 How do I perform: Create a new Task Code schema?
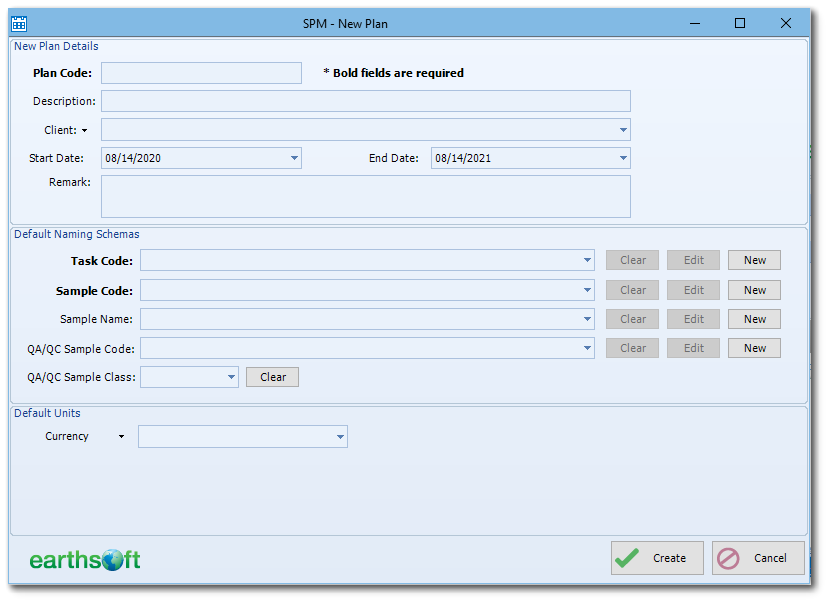click(753, 259)
